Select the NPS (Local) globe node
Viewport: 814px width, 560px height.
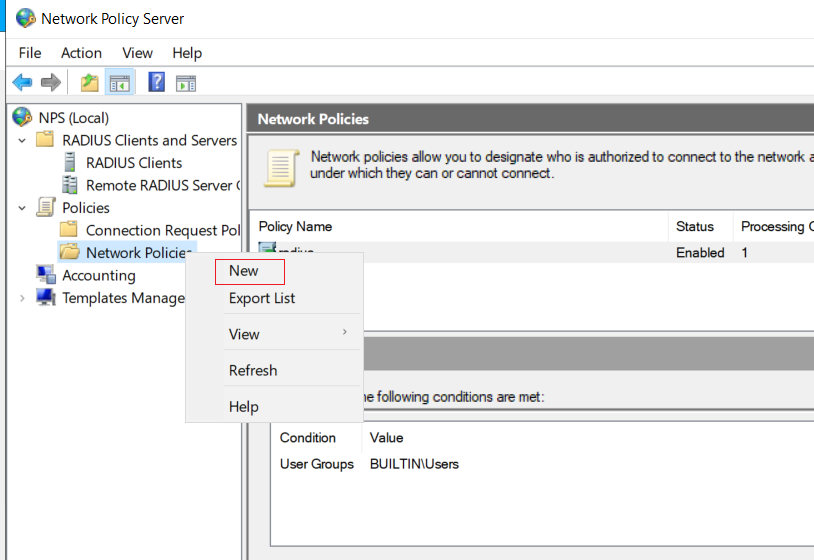[22, 117]
